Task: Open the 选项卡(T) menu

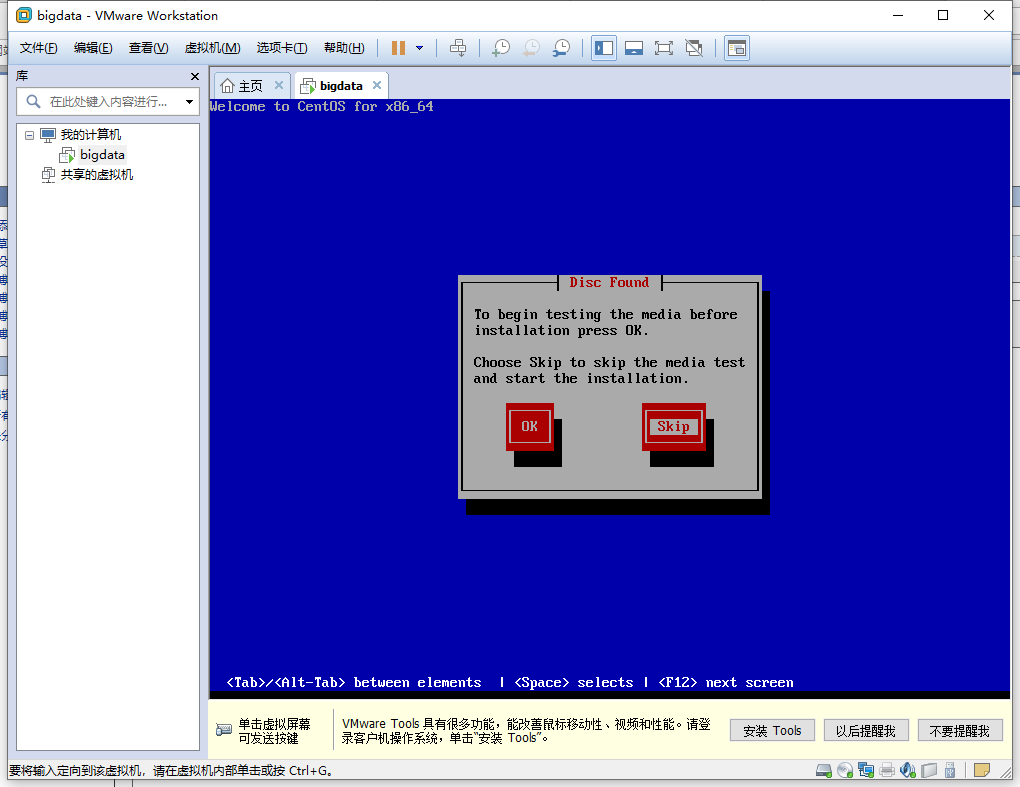Action: tap(282, 48)
